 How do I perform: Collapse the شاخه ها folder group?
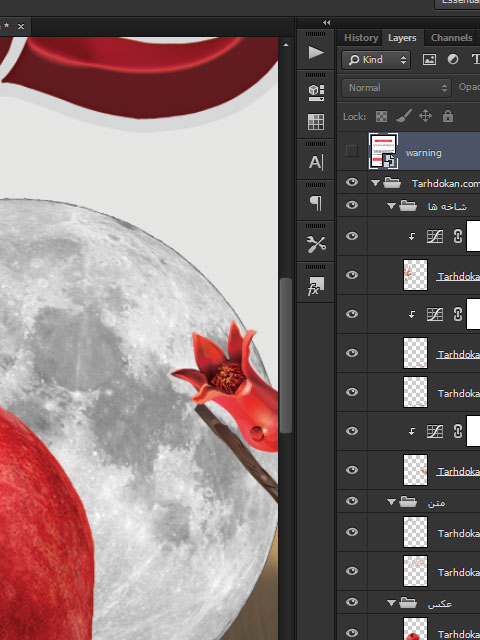click(391, 206)
